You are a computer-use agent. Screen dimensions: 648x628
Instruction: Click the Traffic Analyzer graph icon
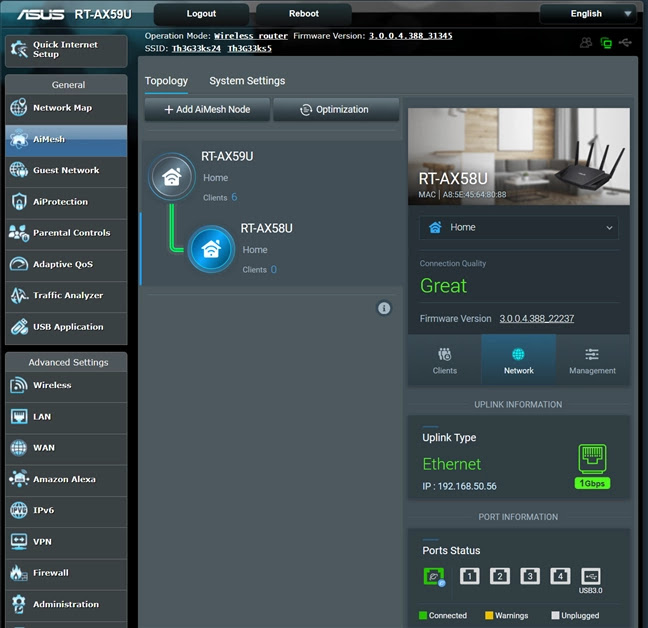pos(19,295)
